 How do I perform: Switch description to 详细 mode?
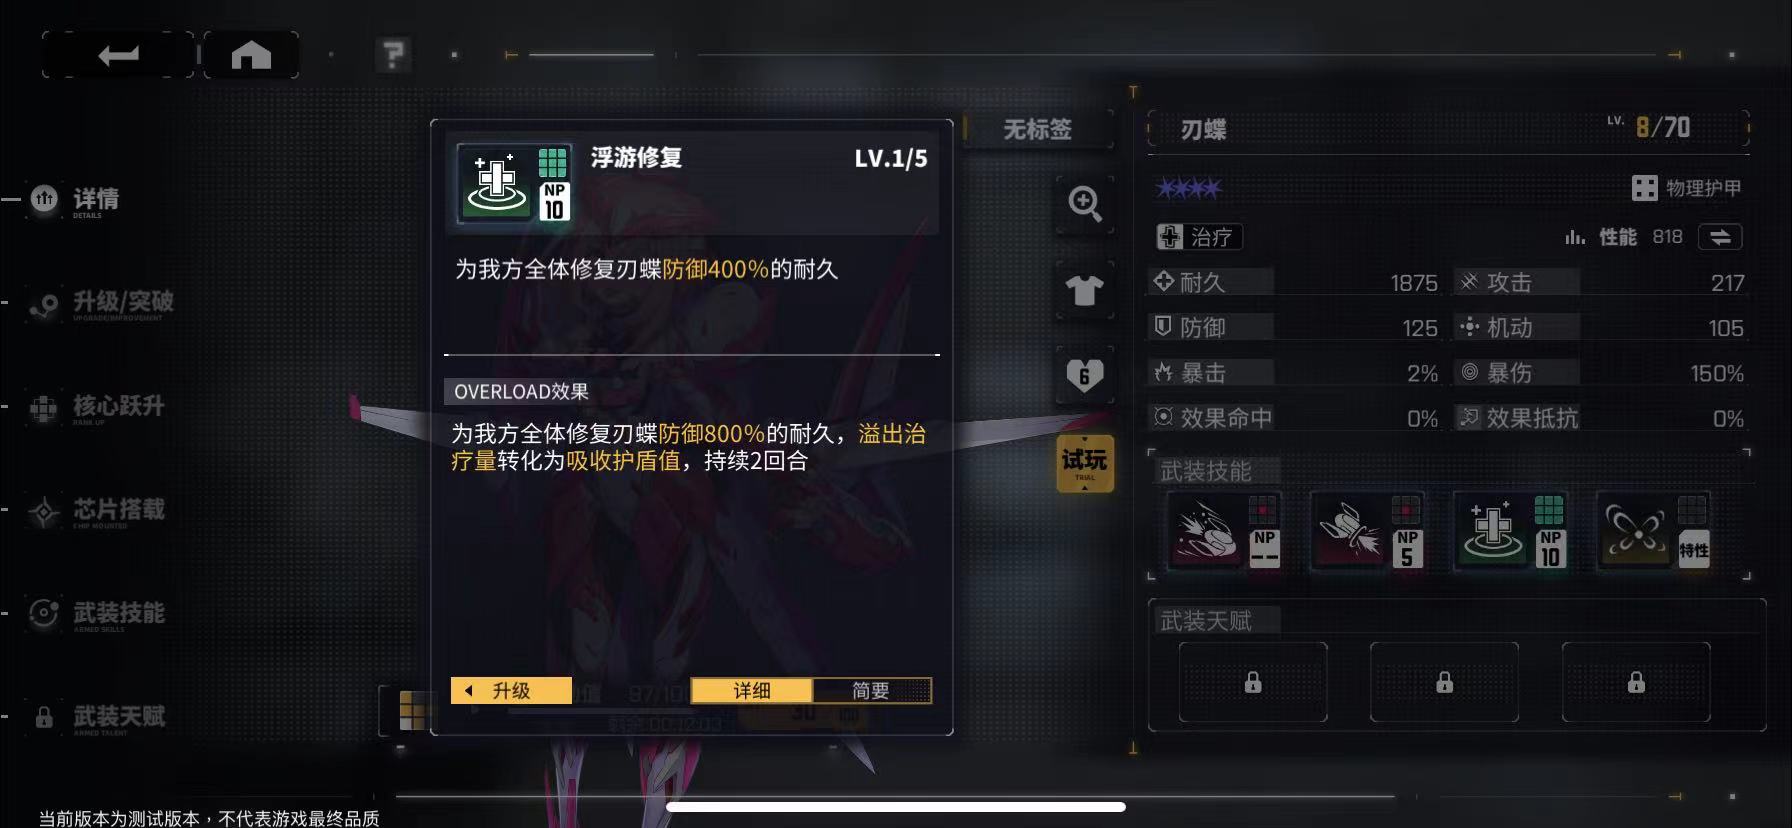(752, 691)
